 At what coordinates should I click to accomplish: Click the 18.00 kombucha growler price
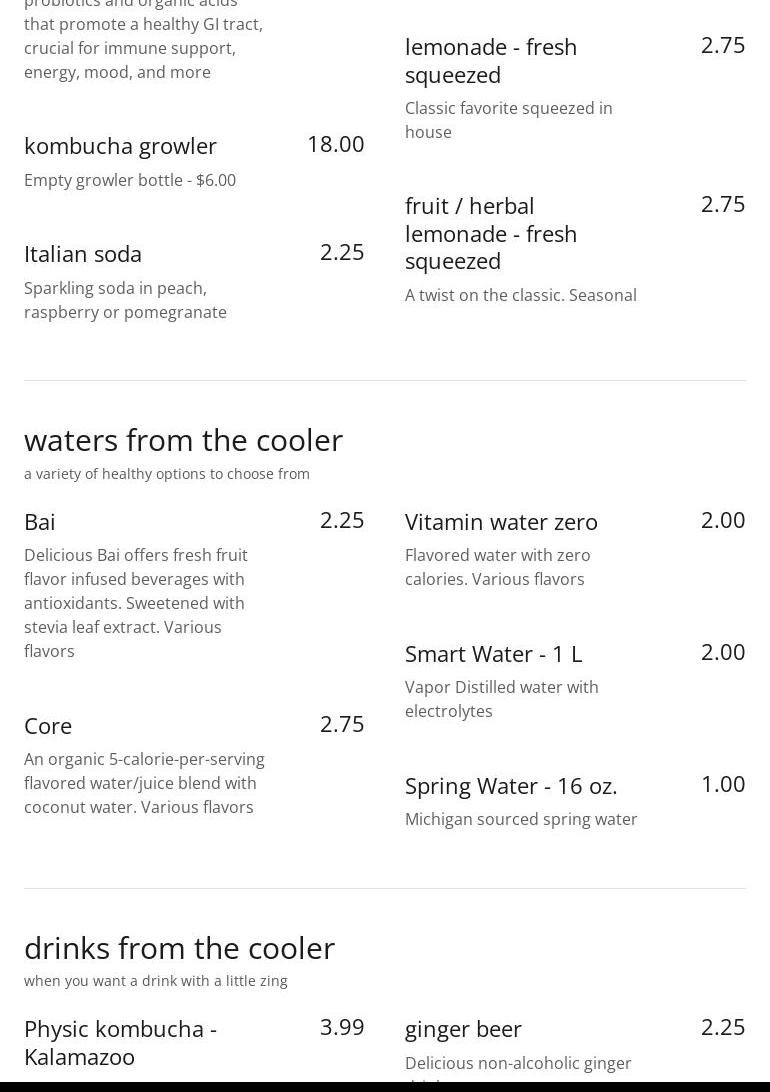click(335, 144)
